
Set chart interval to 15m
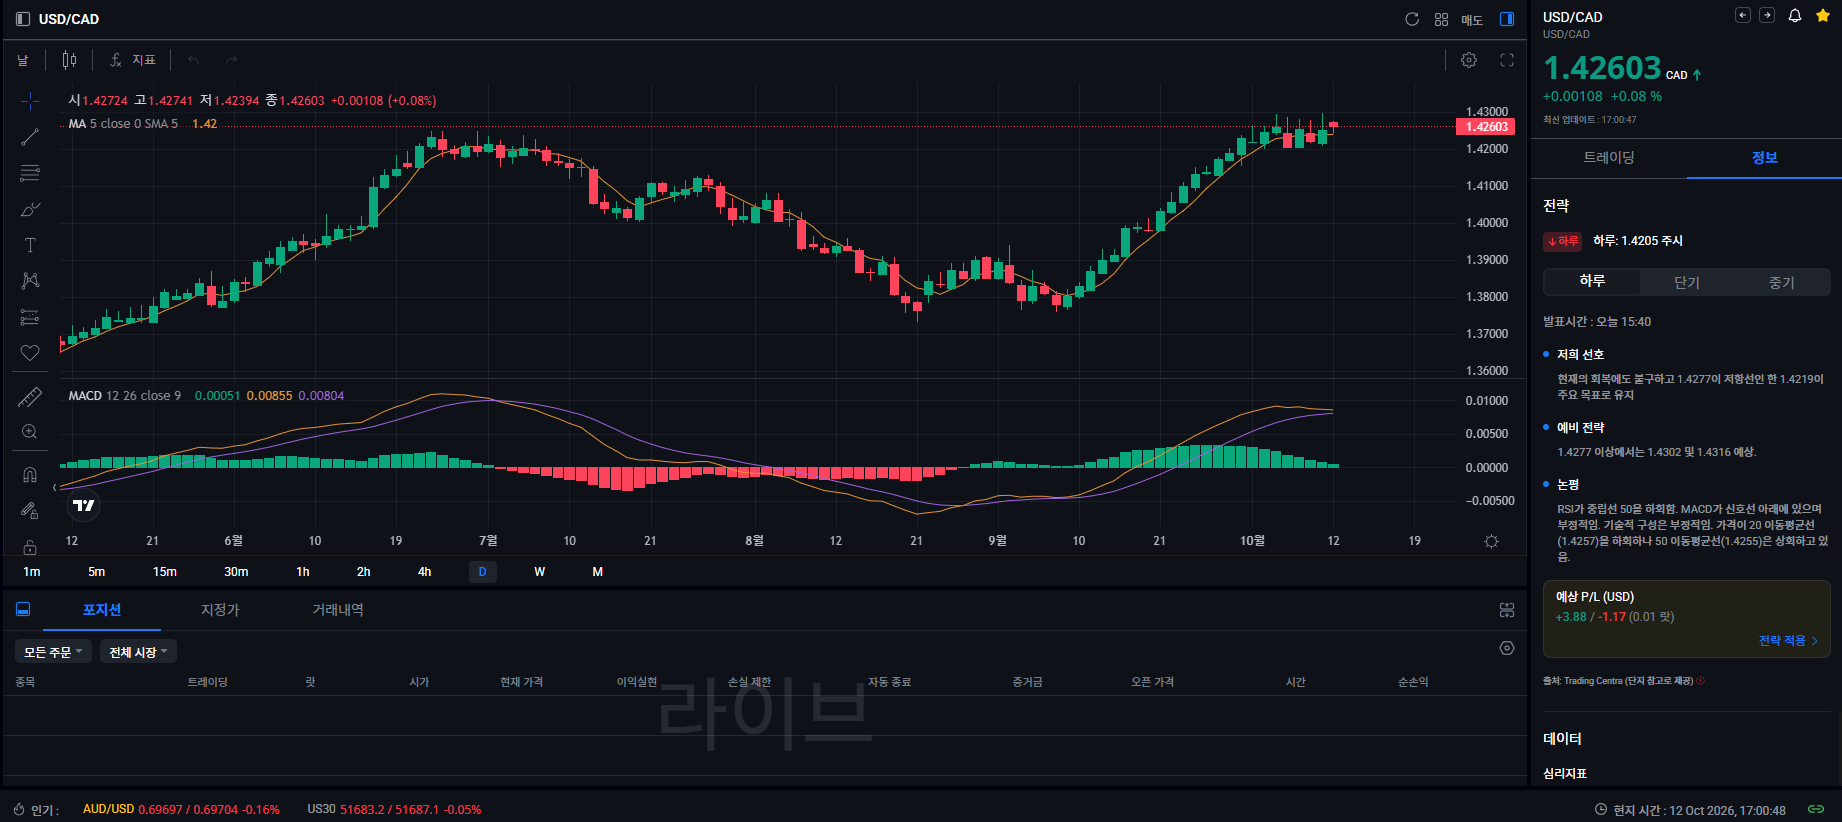pos(165,572)
